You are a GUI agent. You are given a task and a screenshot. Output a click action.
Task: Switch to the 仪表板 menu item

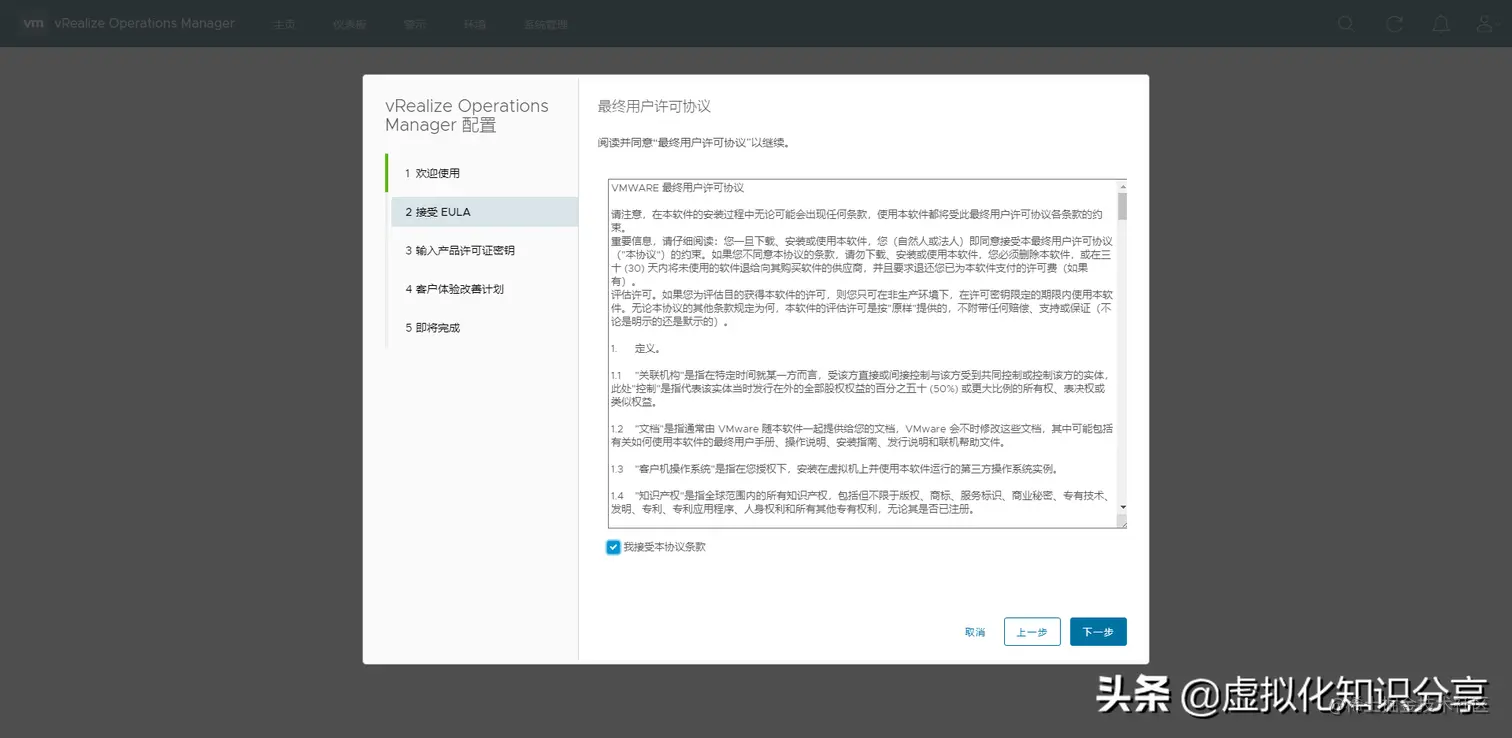tap(349, 23)
